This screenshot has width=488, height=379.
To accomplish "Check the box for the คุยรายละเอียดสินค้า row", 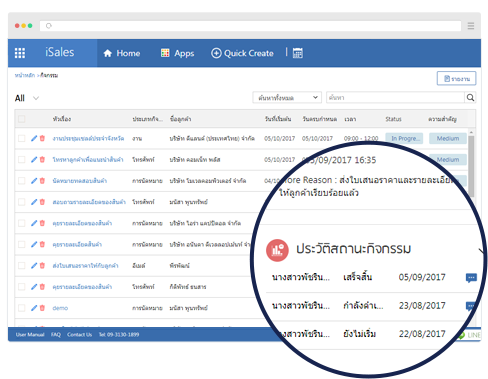I will click(22, 244).
